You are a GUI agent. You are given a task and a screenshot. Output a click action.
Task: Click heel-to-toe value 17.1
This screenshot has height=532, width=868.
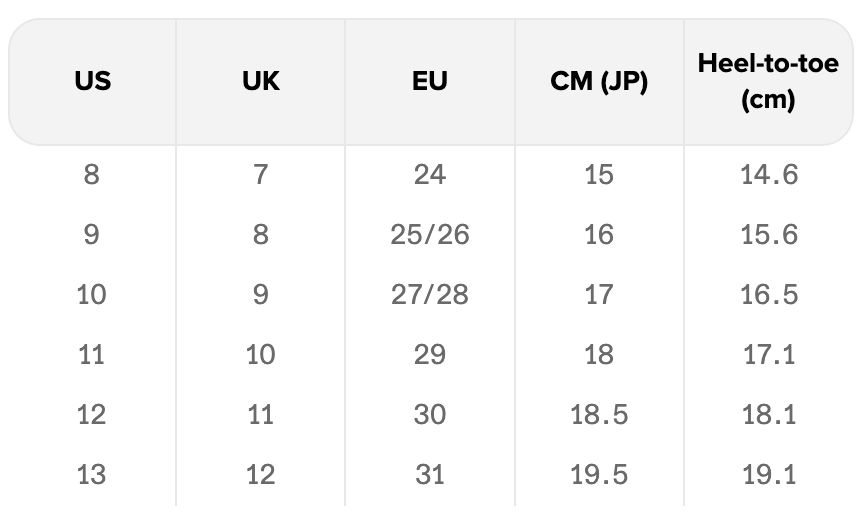[768, 354]
